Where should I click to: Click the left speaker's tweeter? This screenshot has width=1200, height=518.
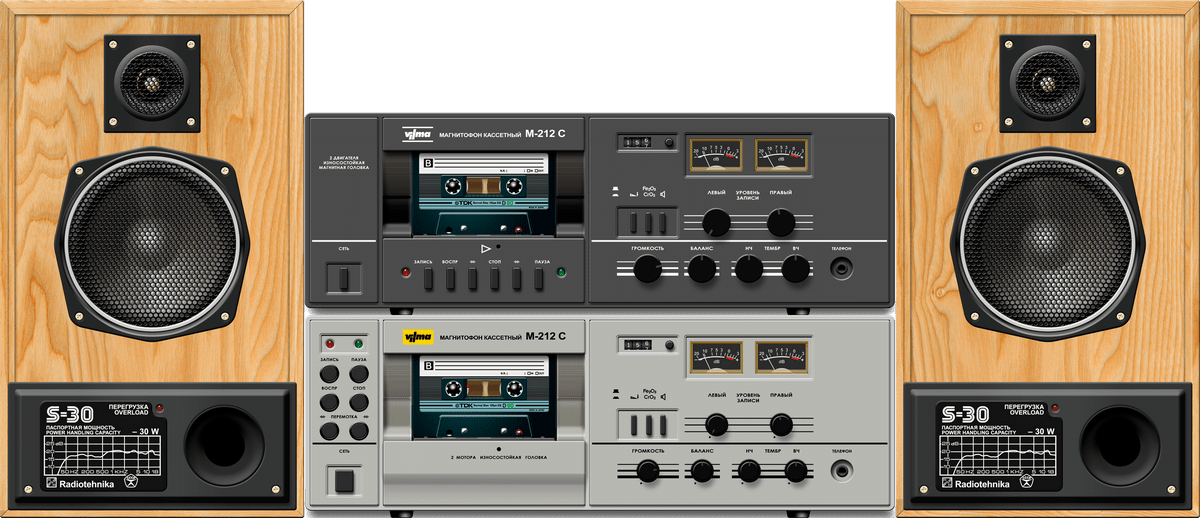(156, 85)
